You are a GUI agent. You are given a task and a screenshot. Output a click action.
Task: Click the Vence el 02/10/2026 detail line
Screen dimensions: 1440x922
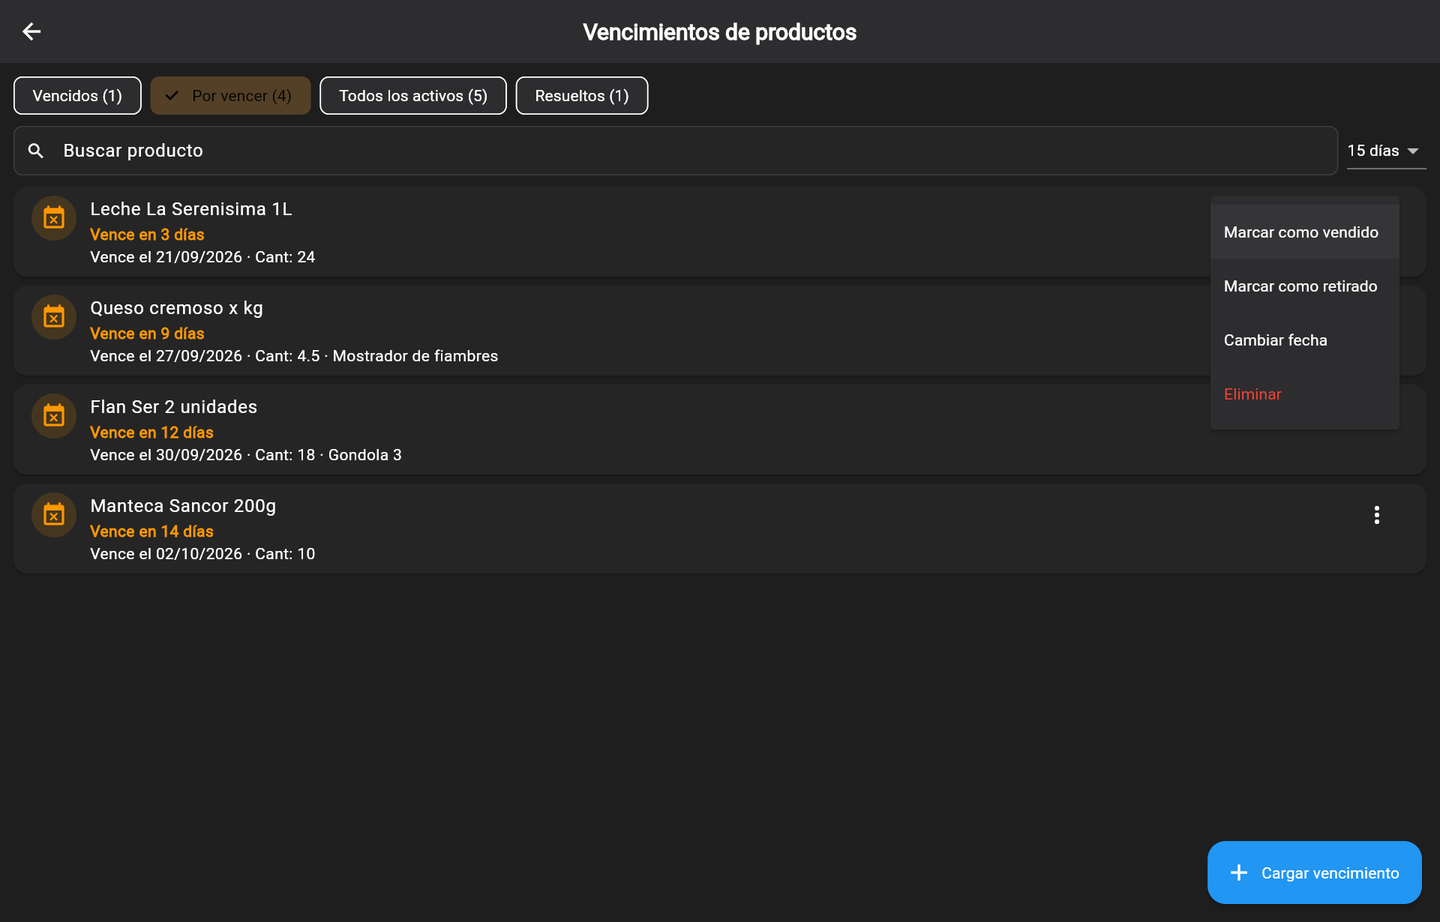[203, 554]
